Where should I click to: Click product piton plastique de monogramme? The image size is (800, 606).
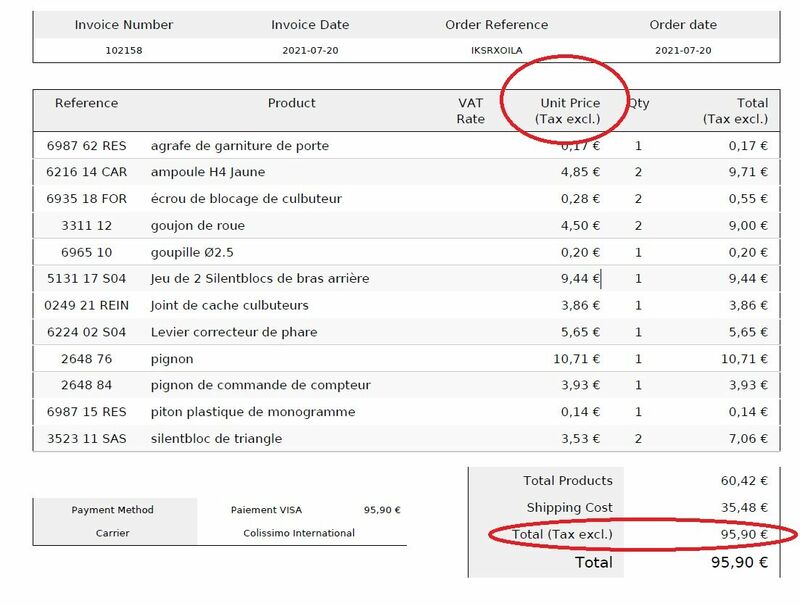click(x=253, y=412)
